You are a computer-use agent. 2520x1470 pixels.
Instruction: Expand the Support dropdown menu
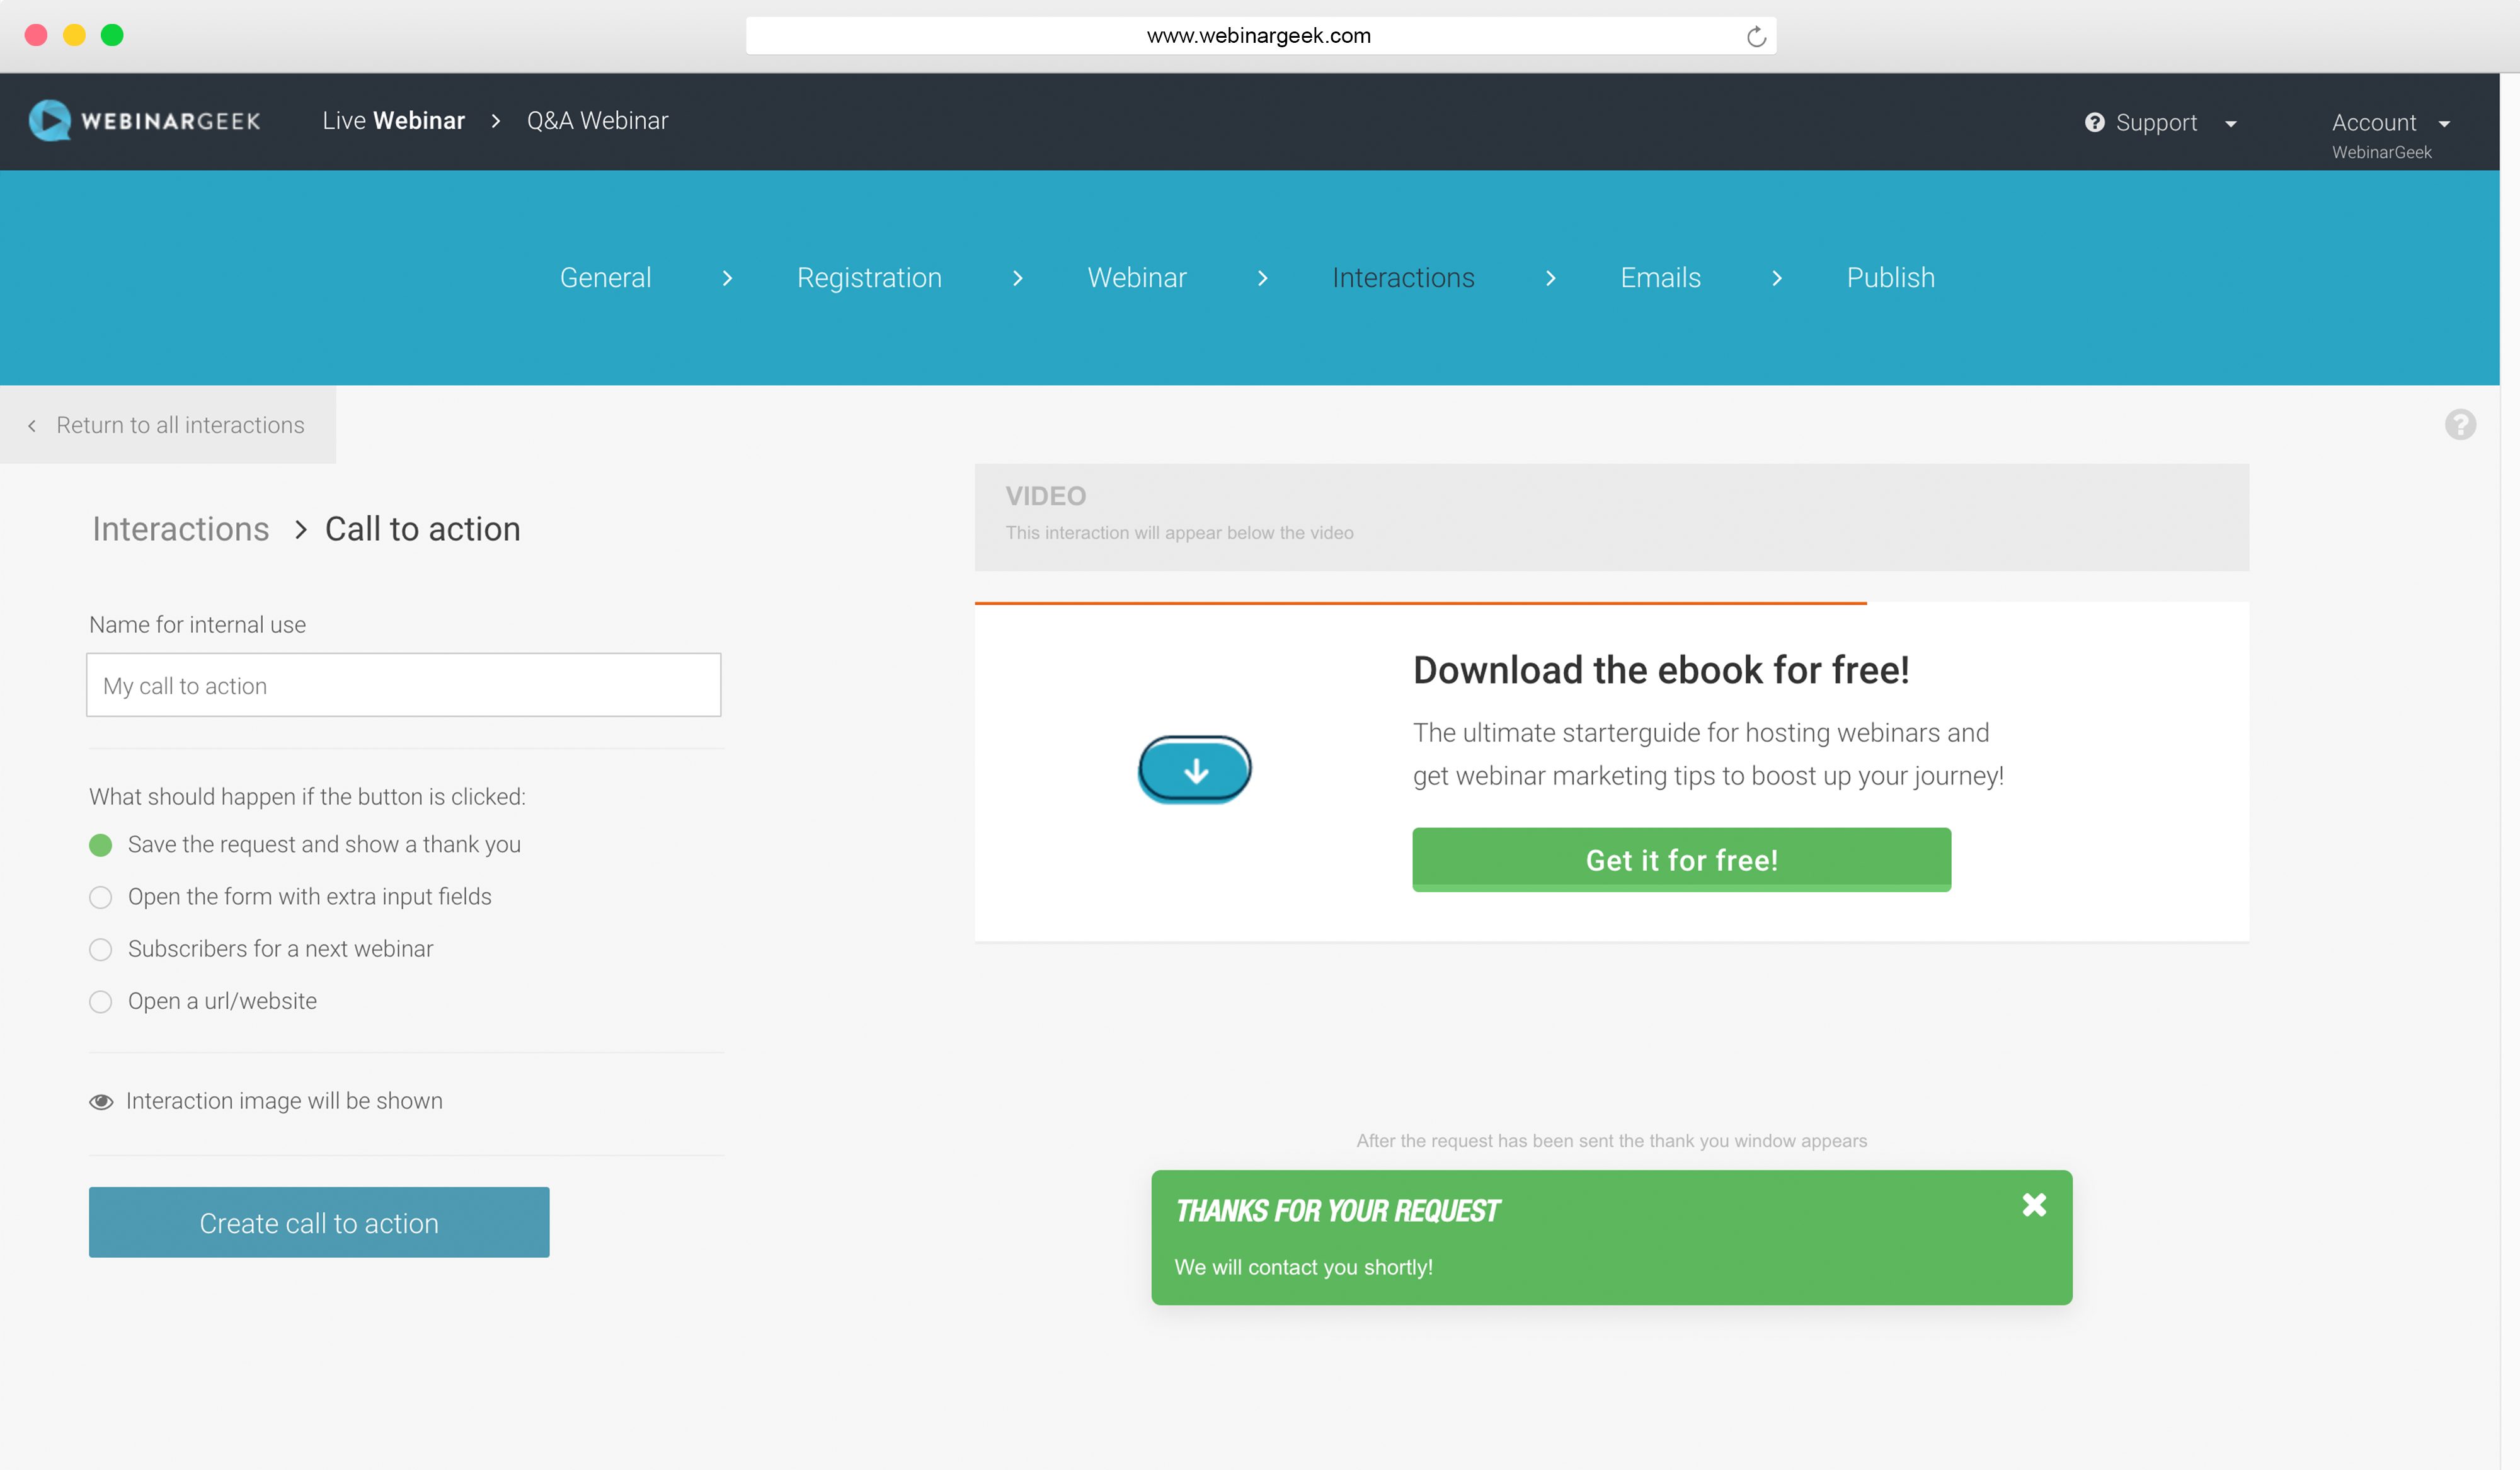coord(2230,124)
